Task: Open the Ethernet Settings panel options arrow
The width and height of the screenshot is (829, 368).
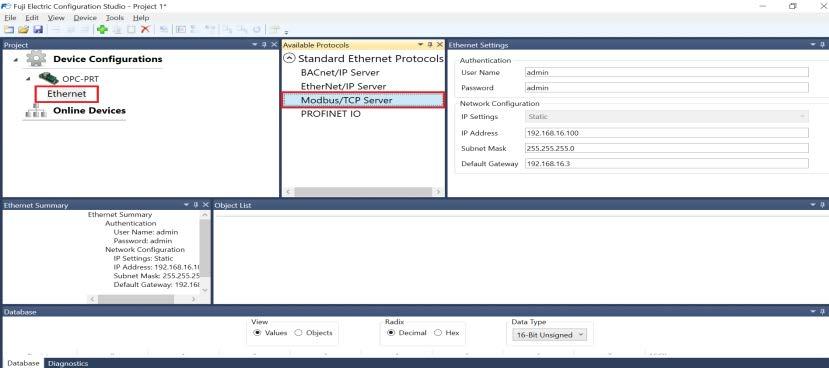Action: (x=813, y=45)
